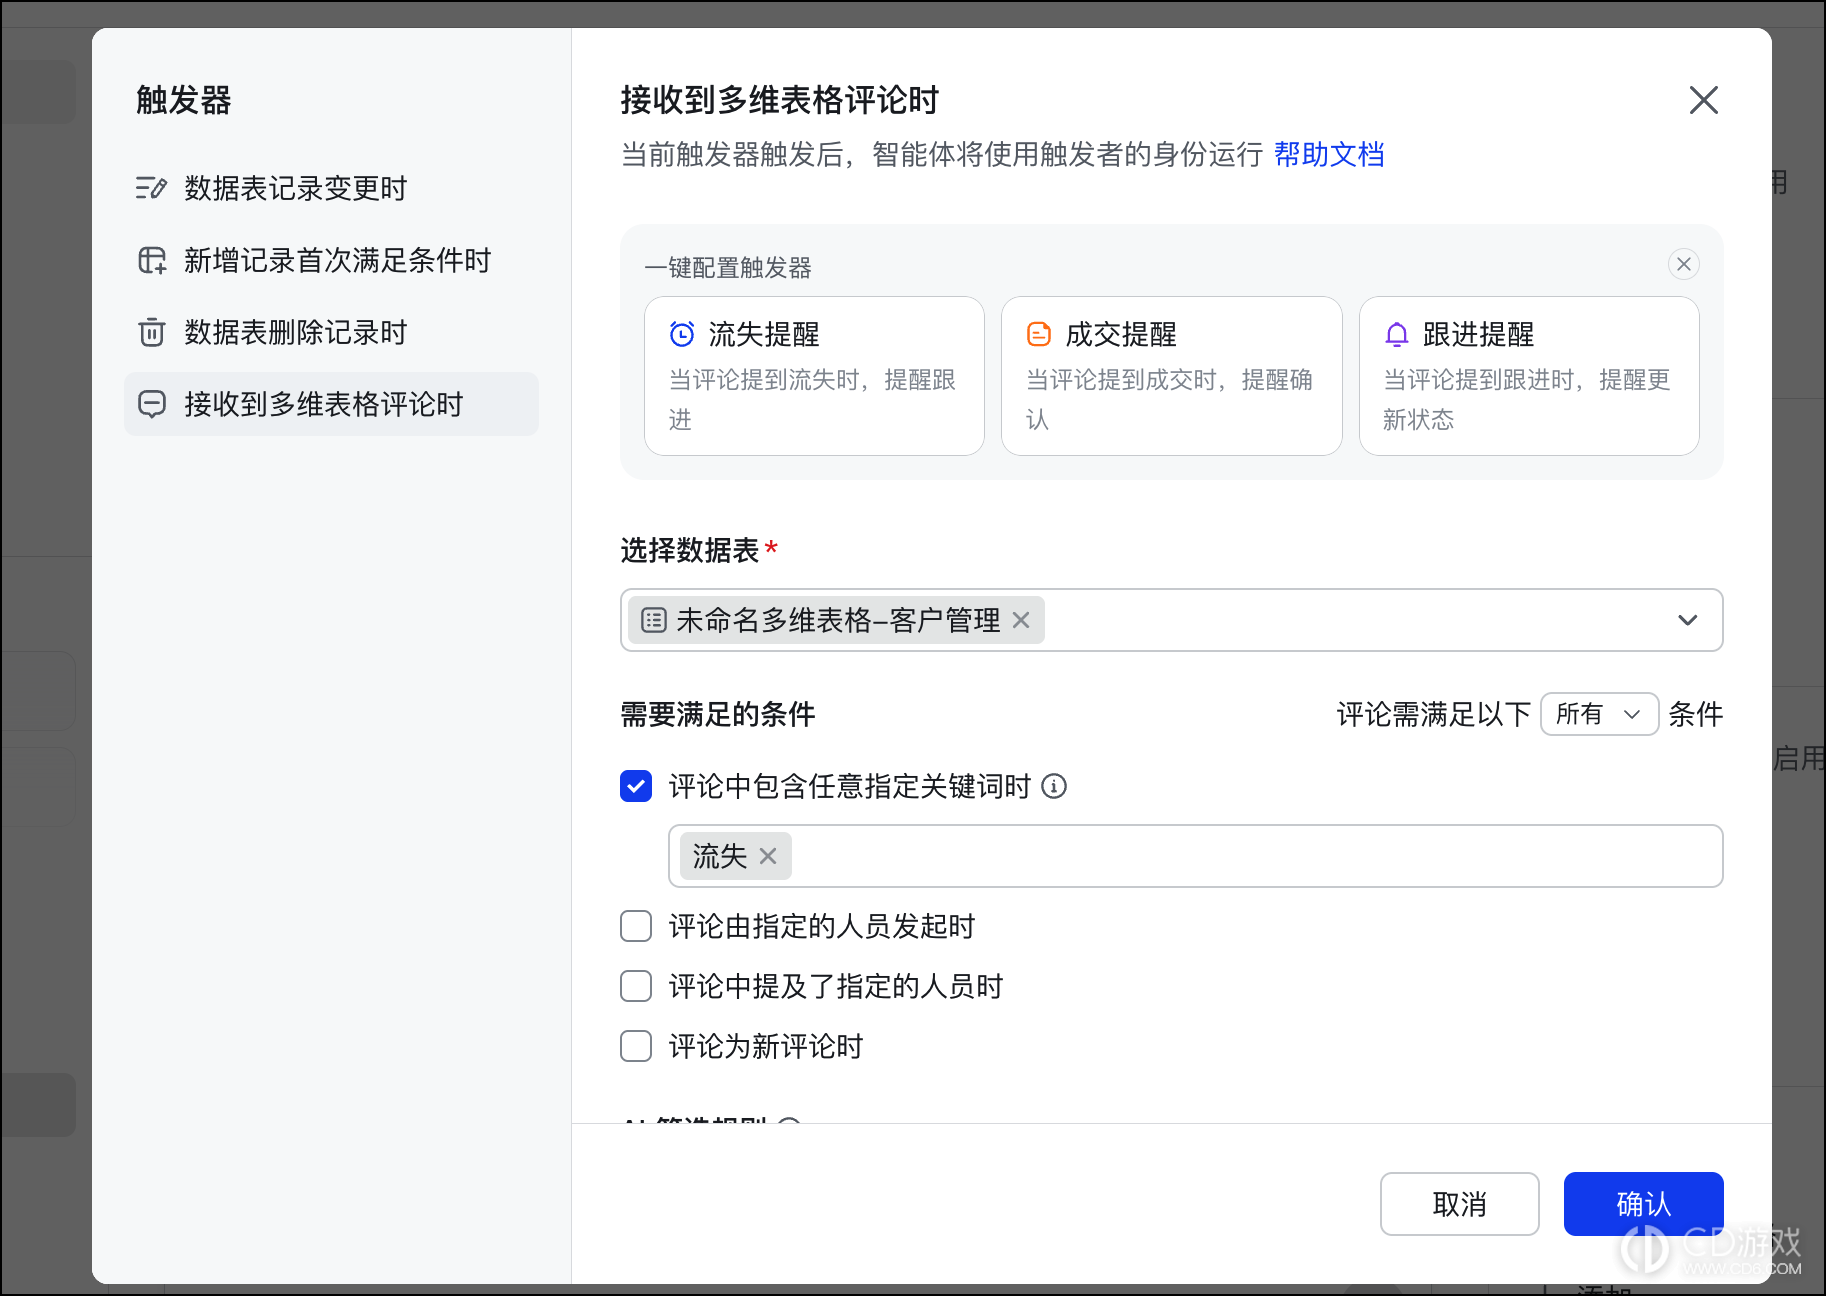Click the 取消 button
Viewport: 1826px width, 1296px height.
point(1460,1204)
